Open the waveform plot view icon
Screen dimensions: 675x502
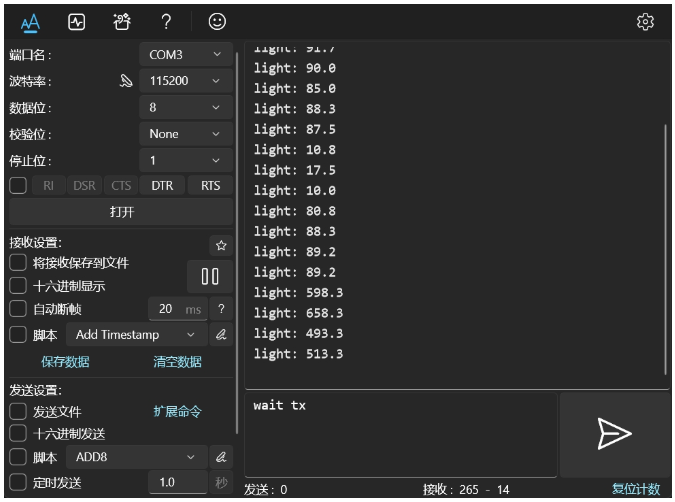click(x=76, y=21)
